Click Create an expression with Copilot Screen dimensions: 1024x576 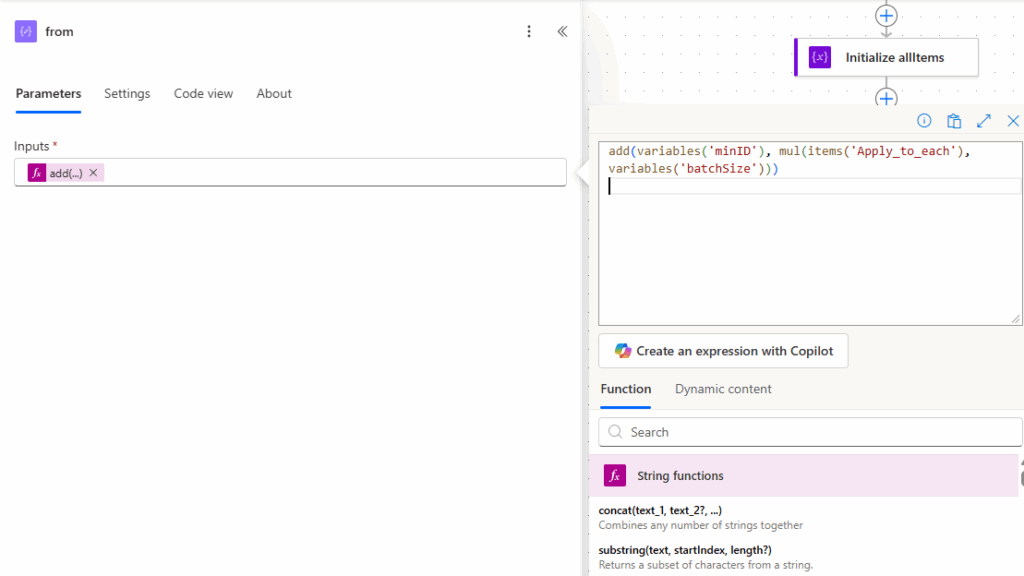(x=723, y=351)
